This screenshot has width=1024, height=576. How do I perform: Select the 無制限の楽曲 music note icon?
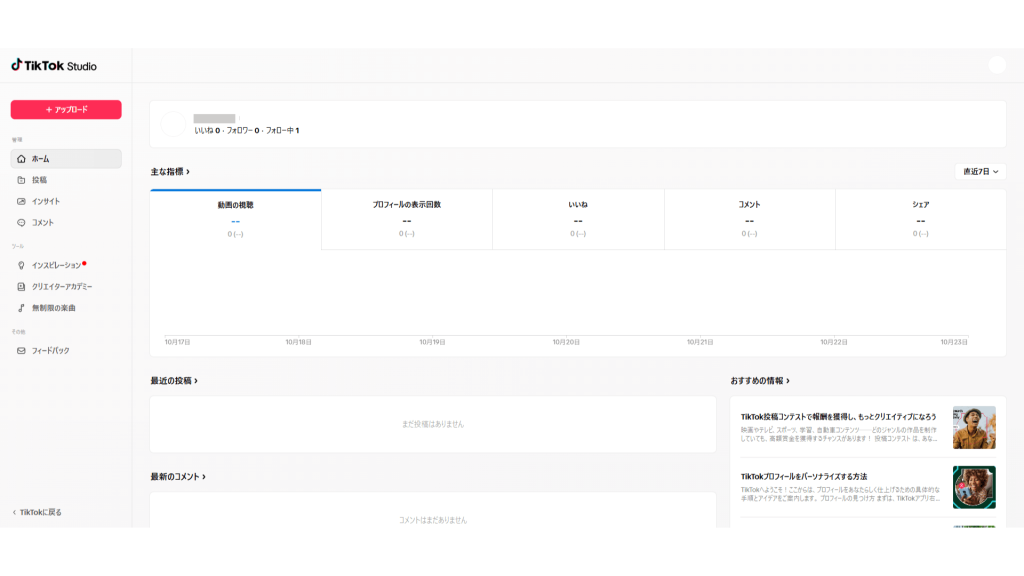click(x=22, y=308)
